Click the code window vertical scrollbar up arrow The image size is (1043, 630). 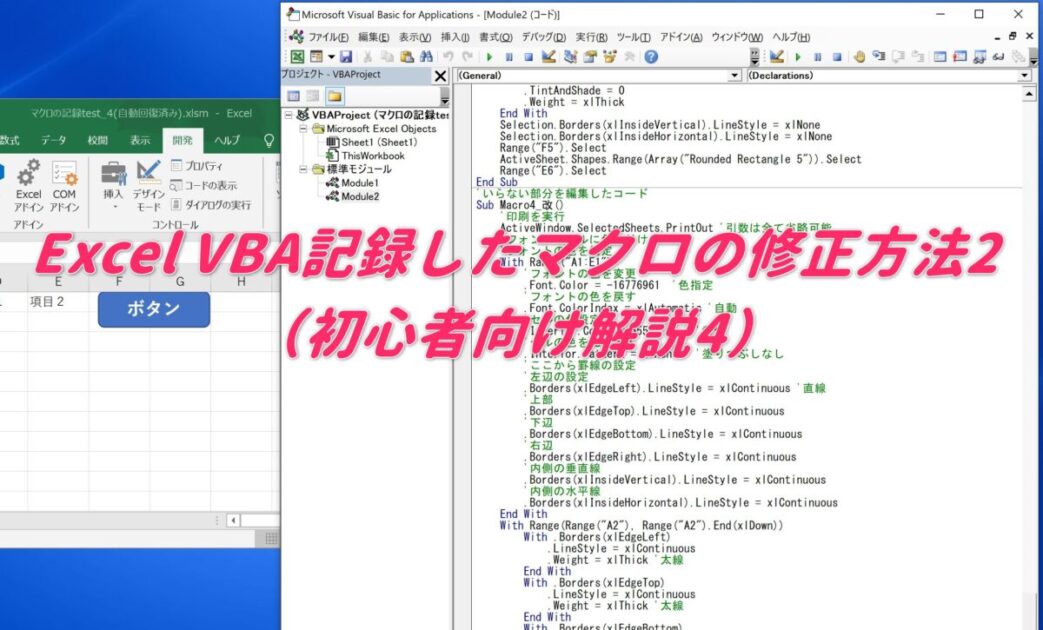(1029, 94)
